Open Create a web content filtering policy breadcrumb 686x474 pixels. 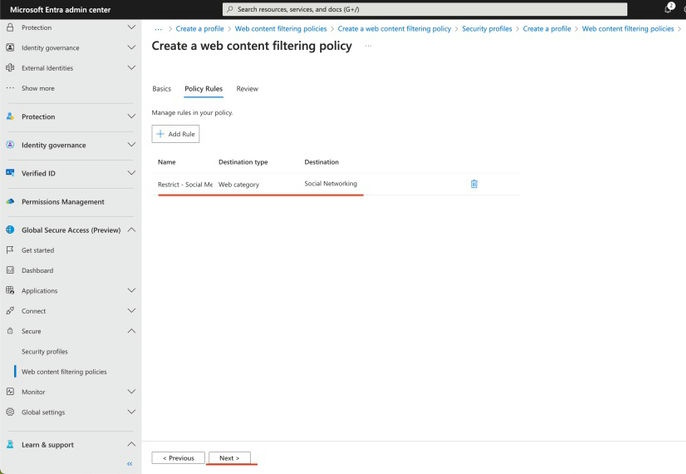394,28
